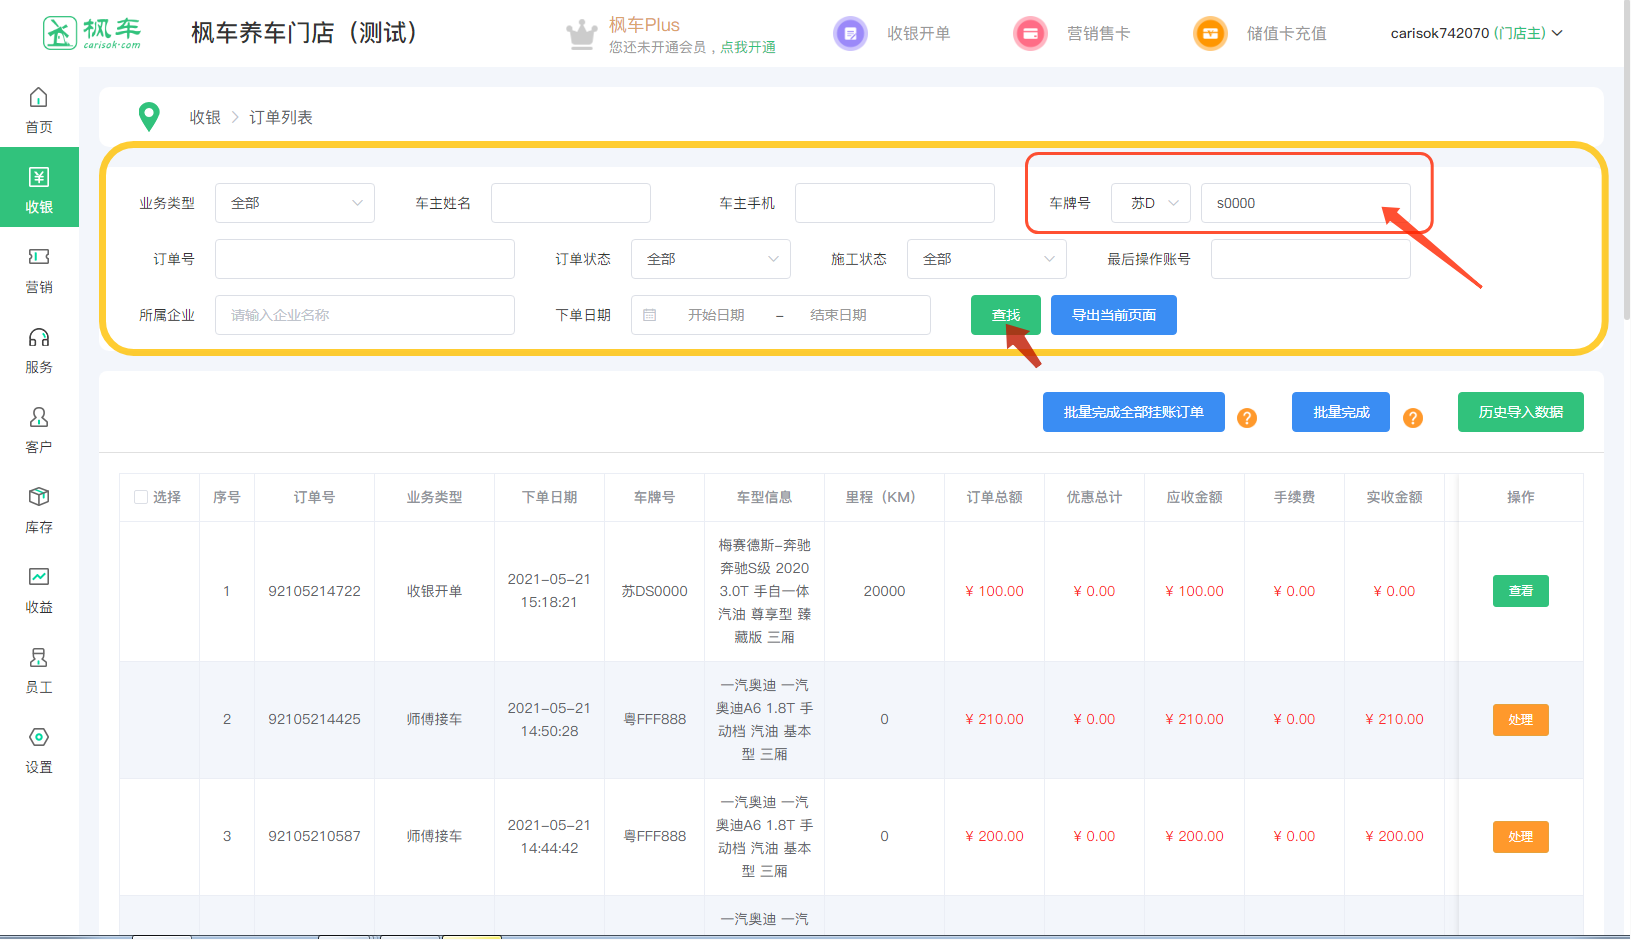Click the 首页 home icon in sidebar

[x=39, y=98]
